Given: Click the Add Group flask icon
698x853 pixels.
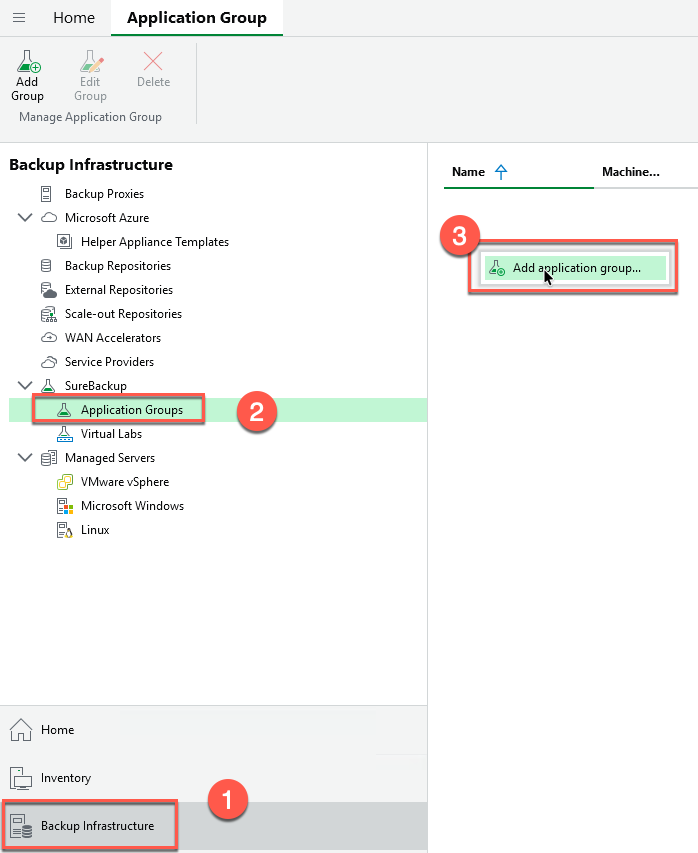Looking at the screenshot, I should (27, 62).
